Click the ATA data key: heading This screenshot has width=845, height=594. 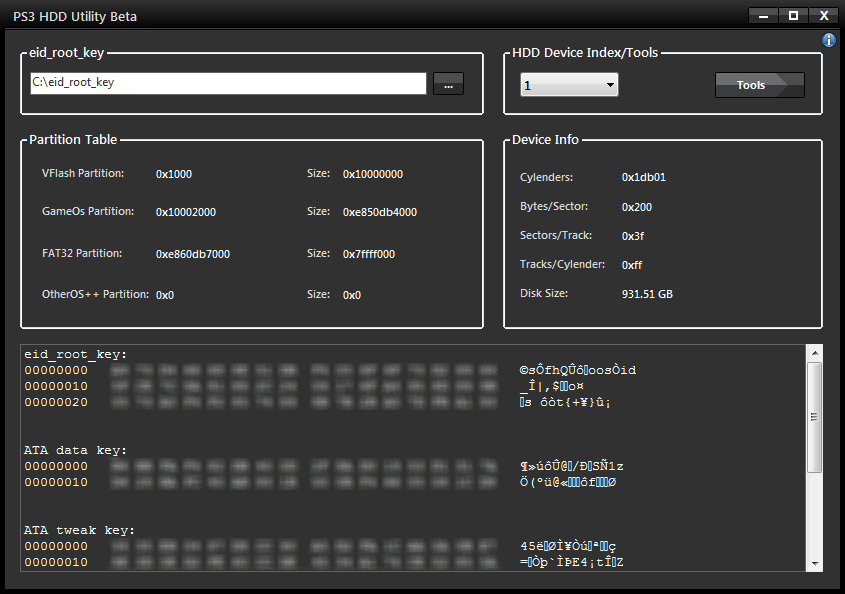(x=75, y=450)
